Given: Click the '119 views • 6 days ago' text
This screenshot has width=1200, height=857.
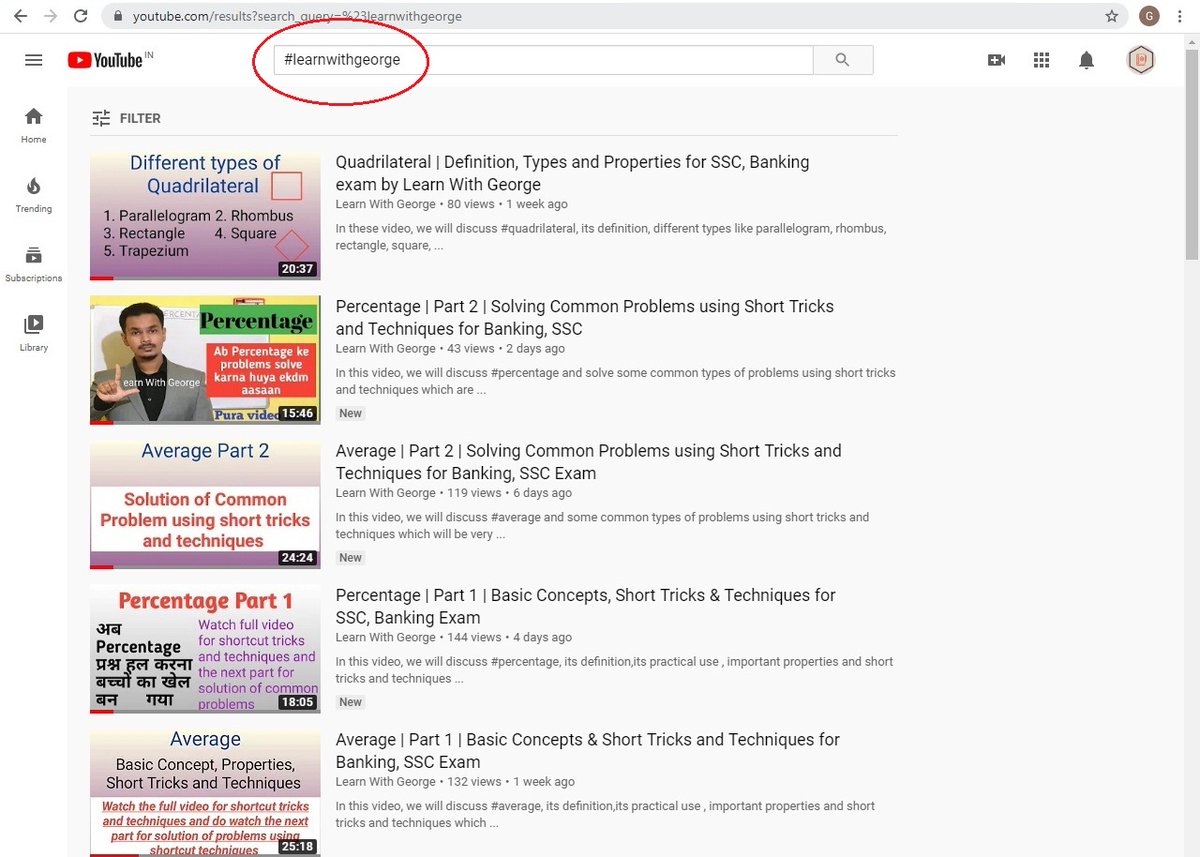Looking at the screenshot, I should [509, 493].
